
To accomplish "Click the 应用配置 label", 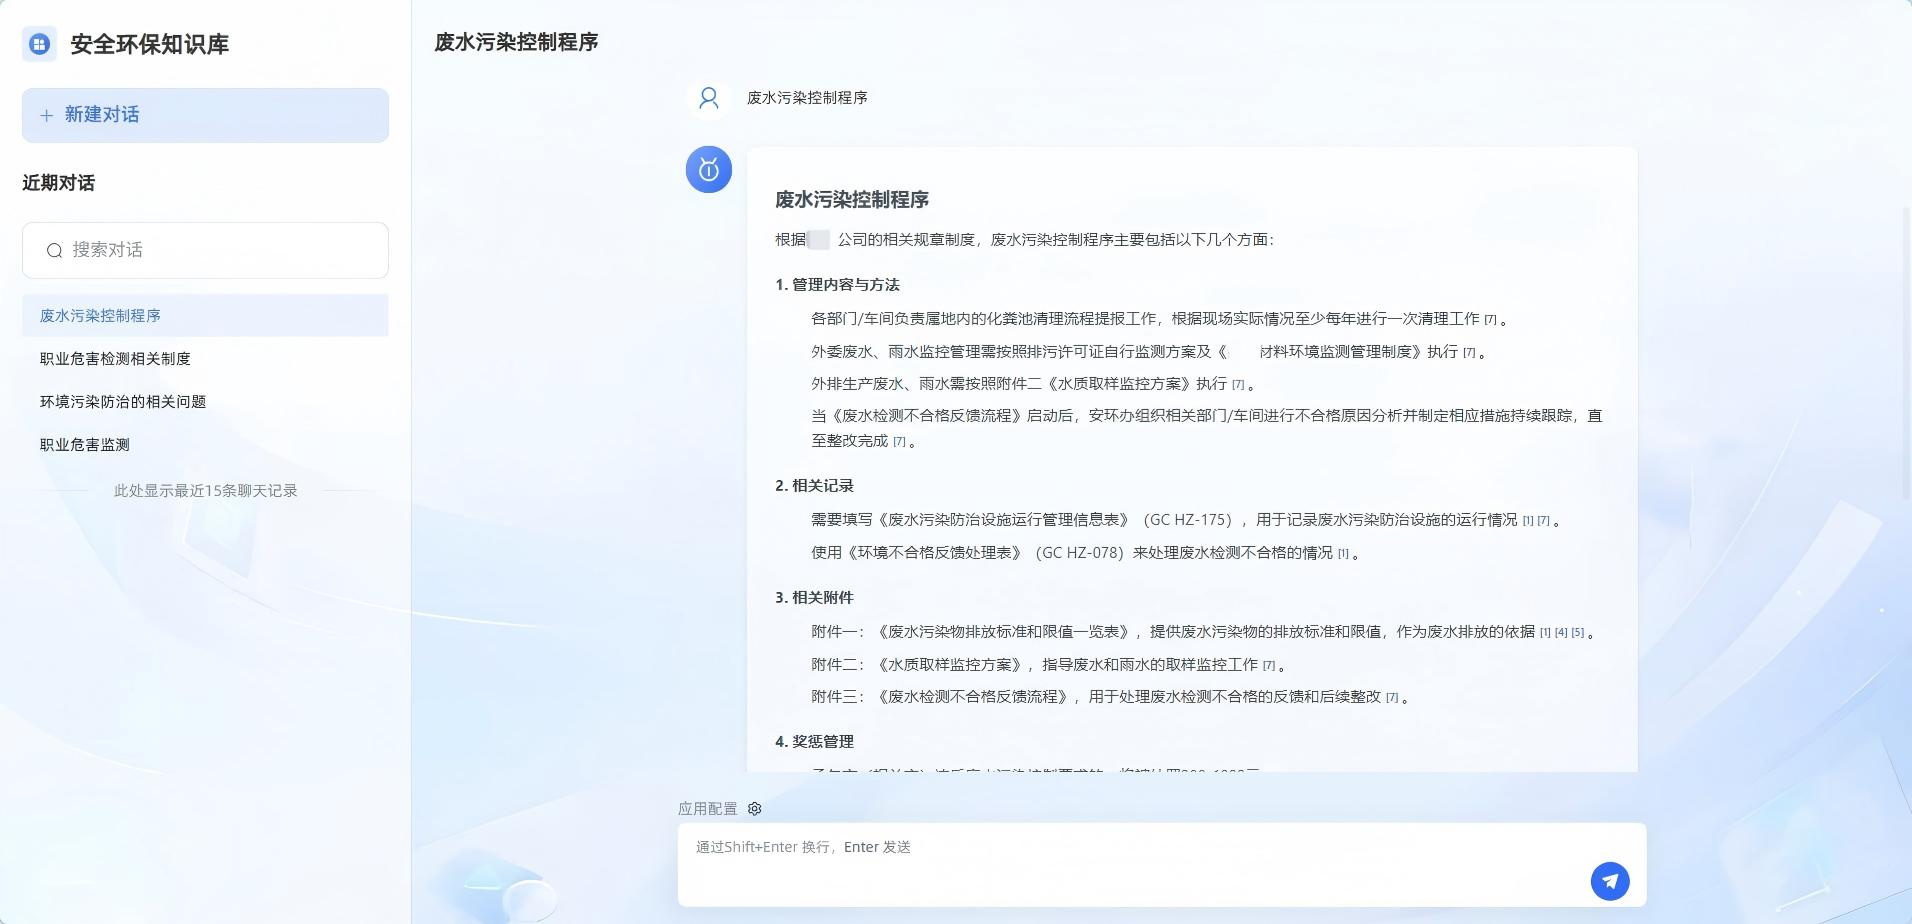I will [707, 809].
